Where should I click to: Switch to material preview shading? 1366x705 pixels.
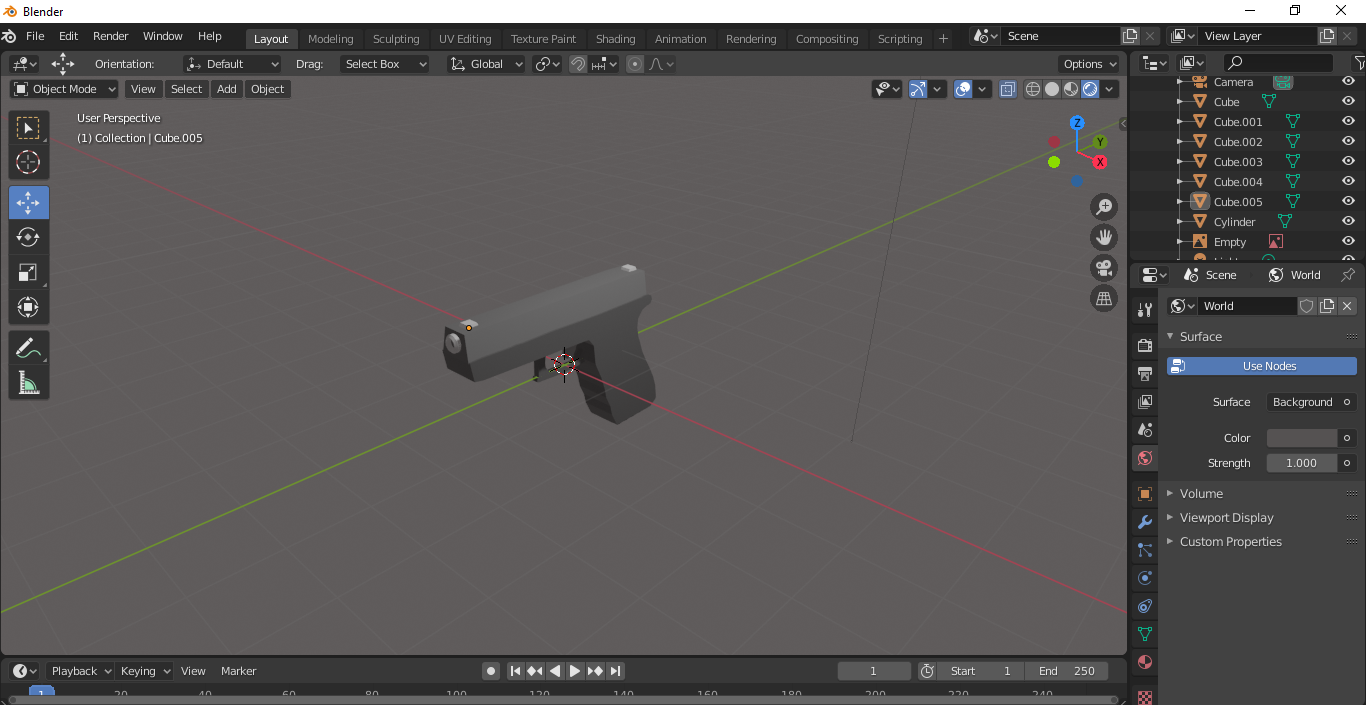[1071, 89]
